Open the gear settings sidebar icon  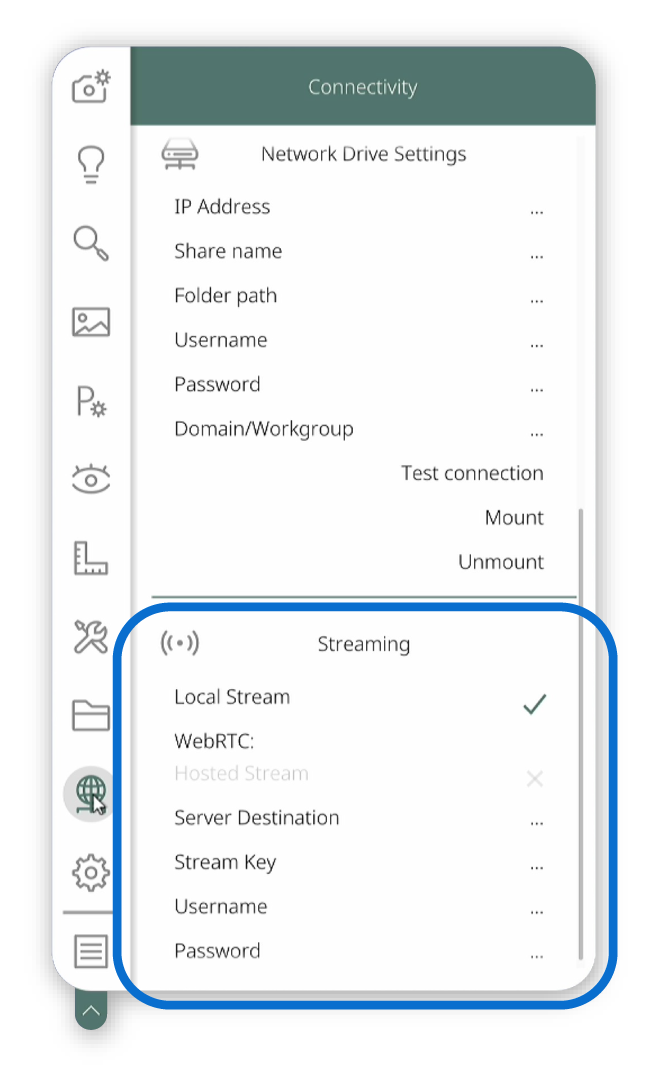[91, 873]
